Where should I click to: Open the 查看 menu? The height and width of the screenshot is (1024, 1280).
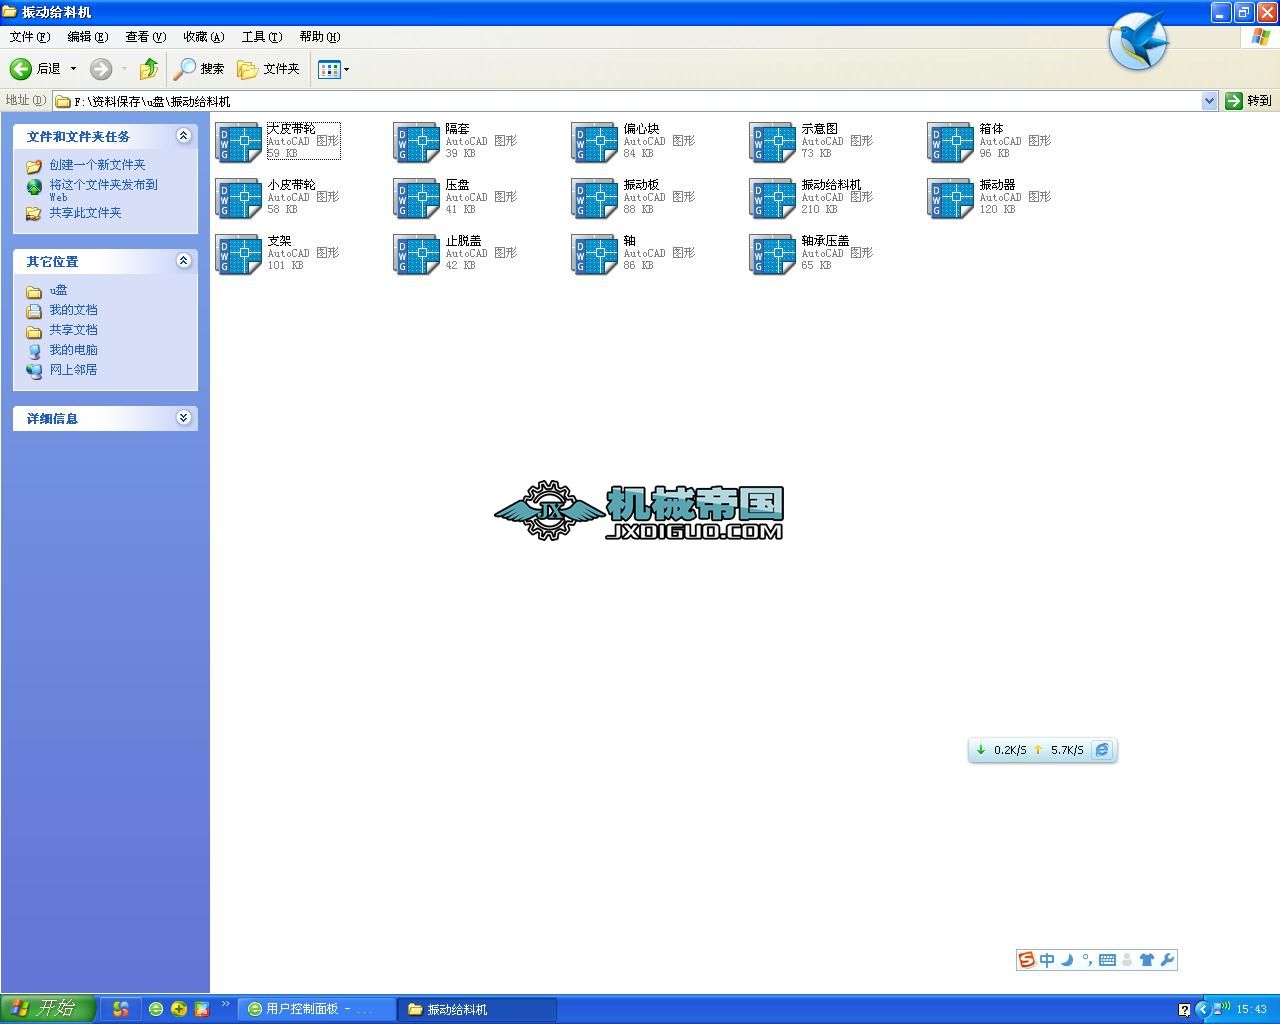tap(145, 37)
